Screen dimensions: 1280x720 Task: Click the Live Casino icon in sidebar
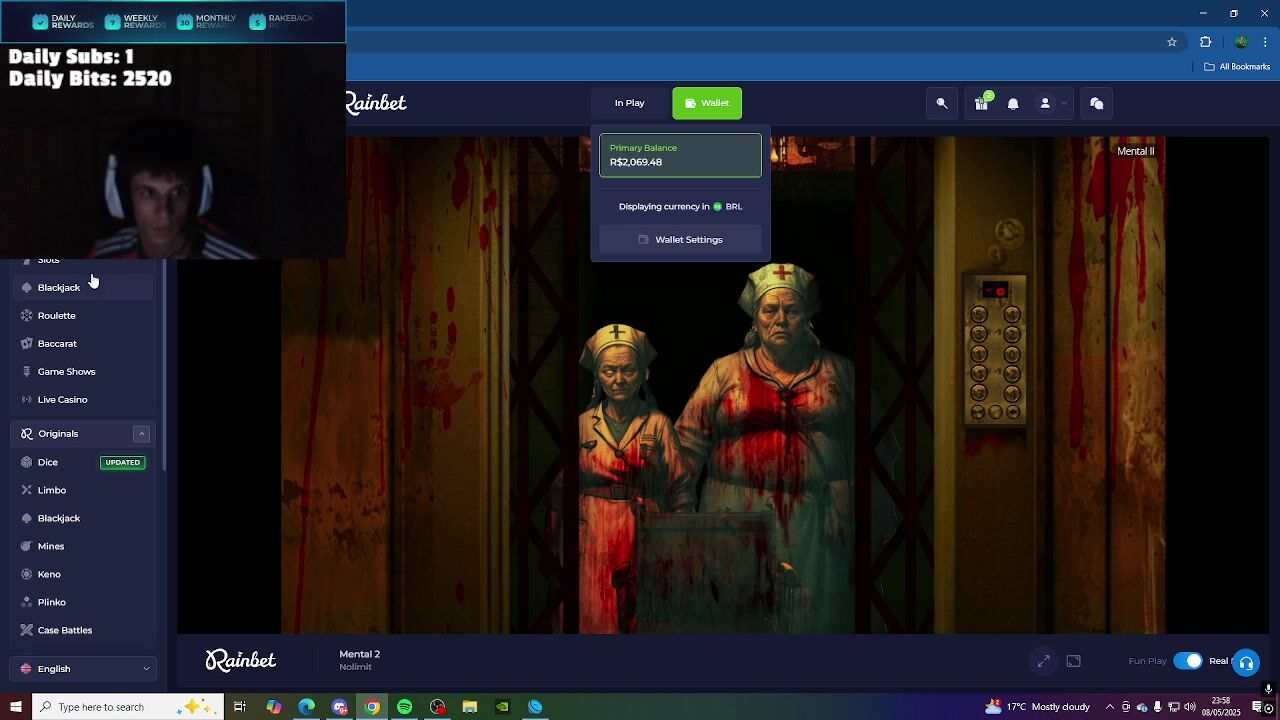(x=27, y=400)
